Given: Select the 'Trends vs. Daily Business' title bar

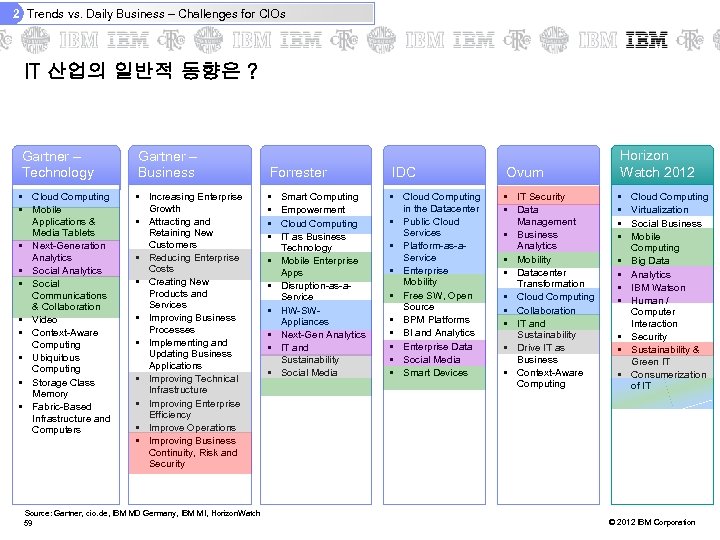Looking at the screenshot, I should tap(187, 13).
